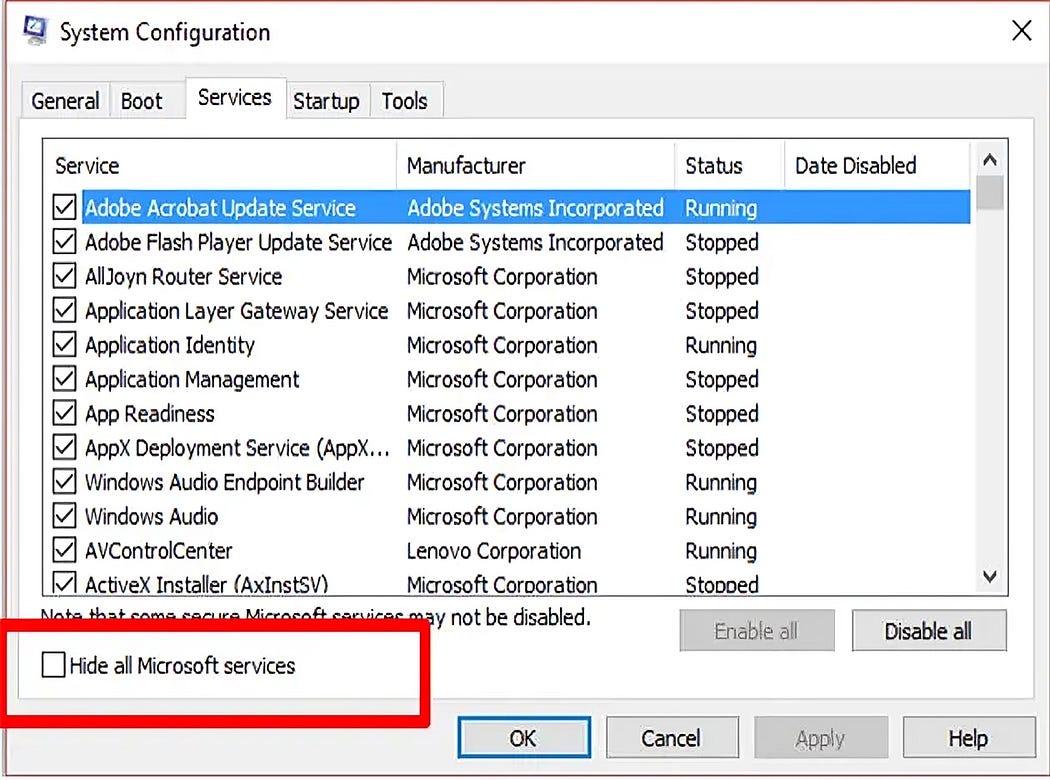
Task: Click the services list scrollbar thumb
Action: click(x=990, y=193)
